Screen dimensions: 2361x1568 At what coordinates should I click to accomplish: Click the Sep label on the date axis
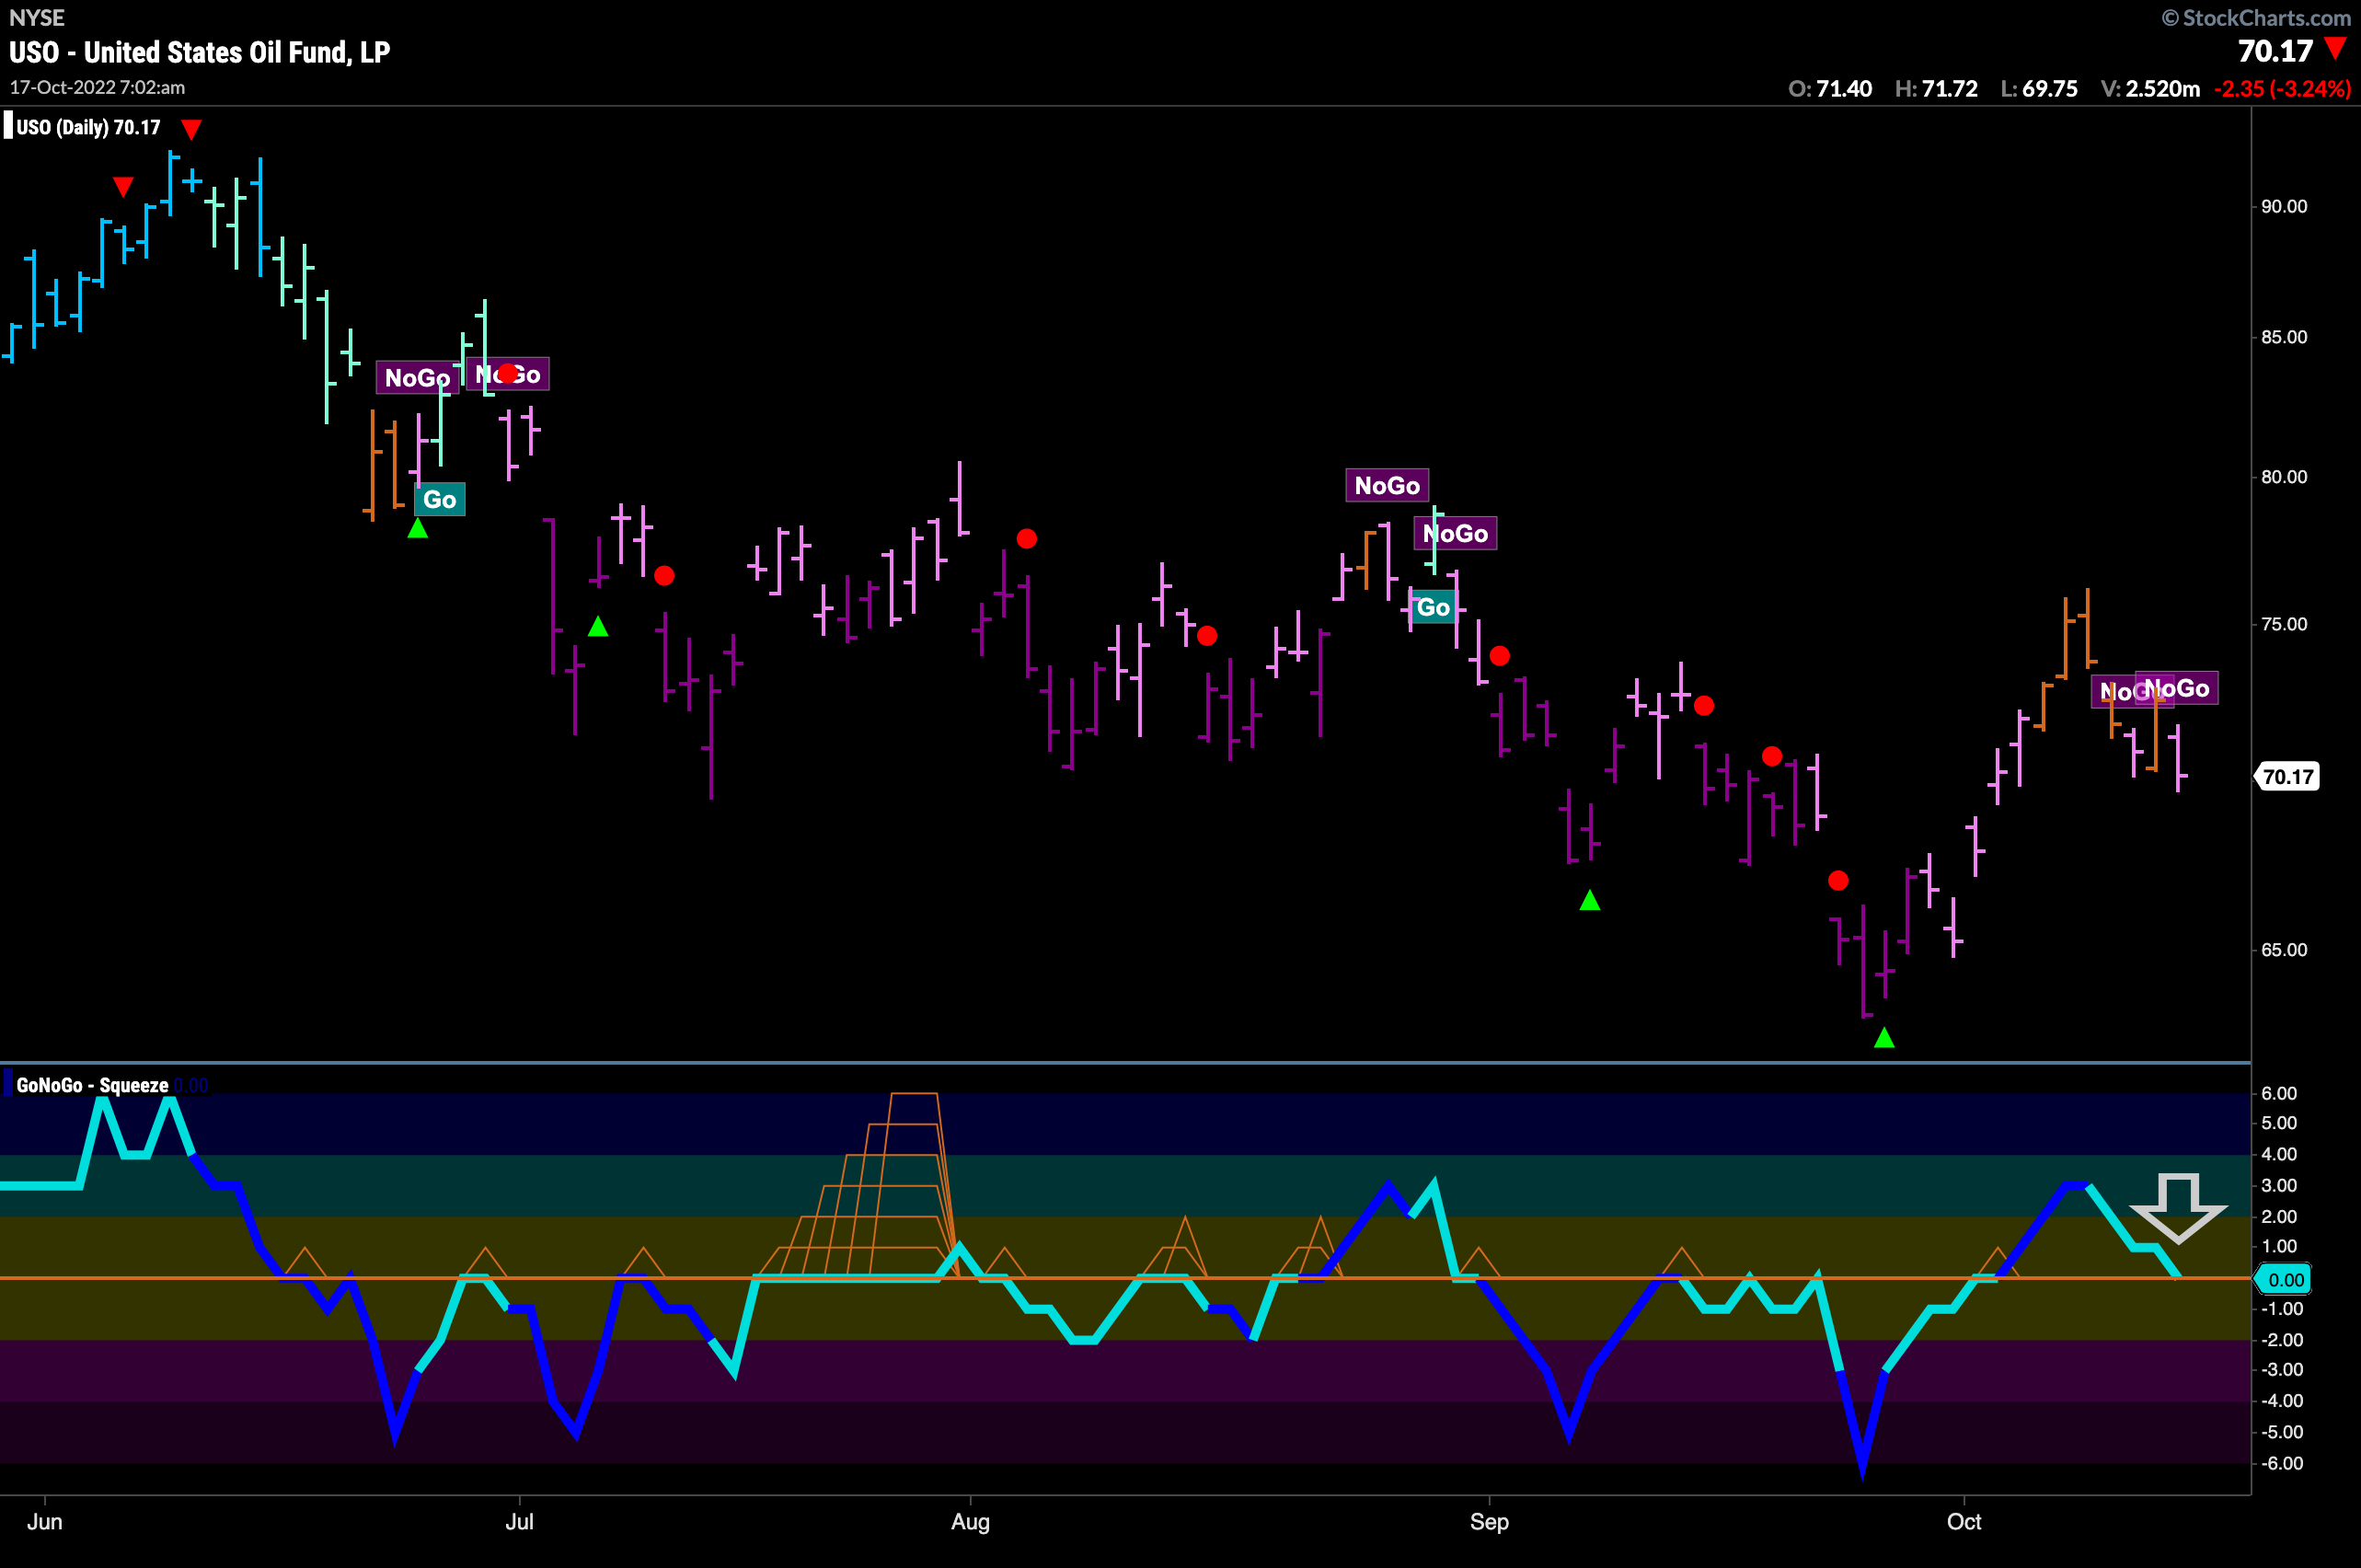[x=1489, y=1521]
